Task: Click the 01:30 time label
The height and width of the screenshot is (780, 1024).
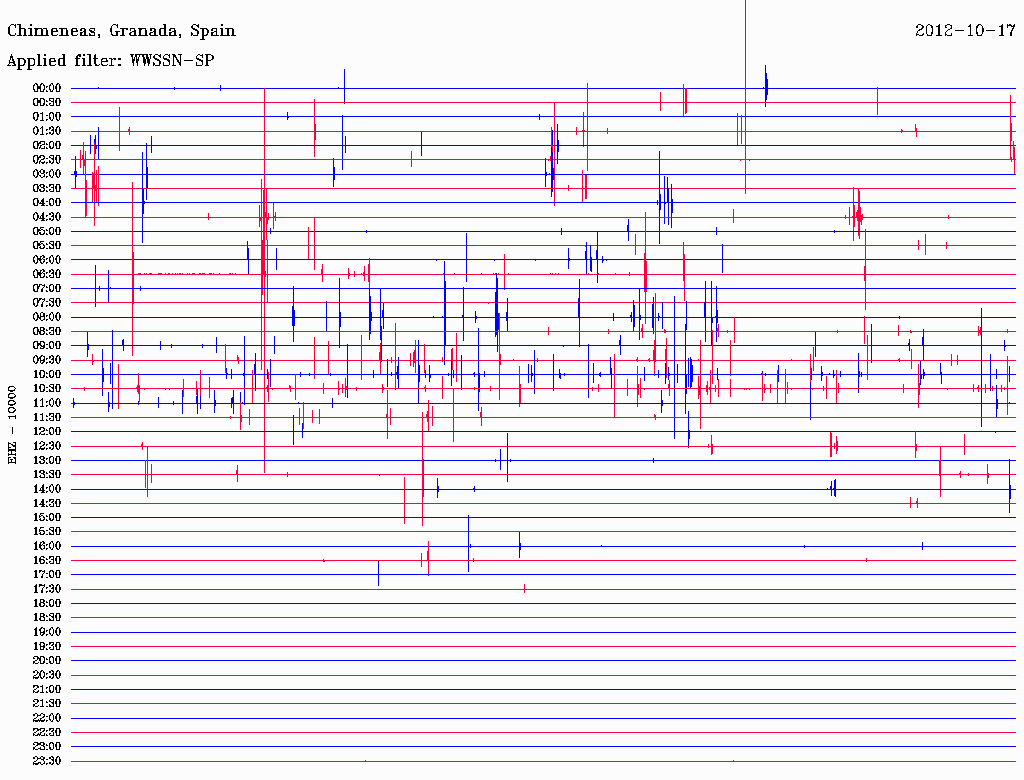Action: (47, 131)
